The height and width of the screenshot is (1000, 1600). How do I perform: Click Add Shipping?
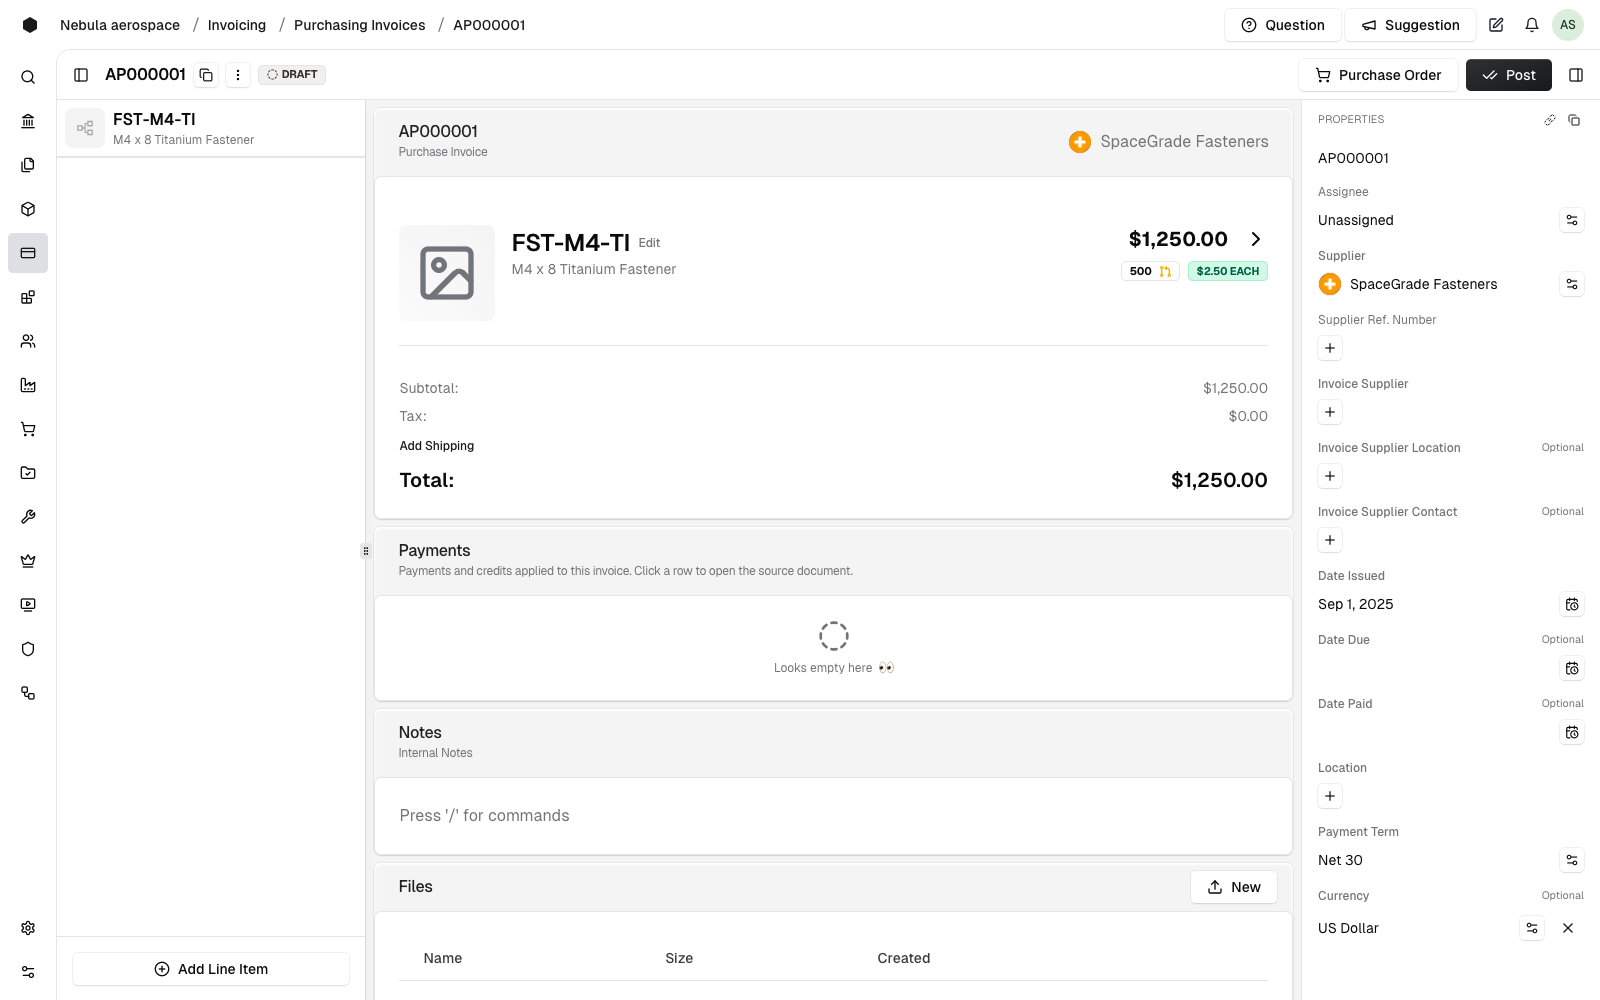pos(437,446)
